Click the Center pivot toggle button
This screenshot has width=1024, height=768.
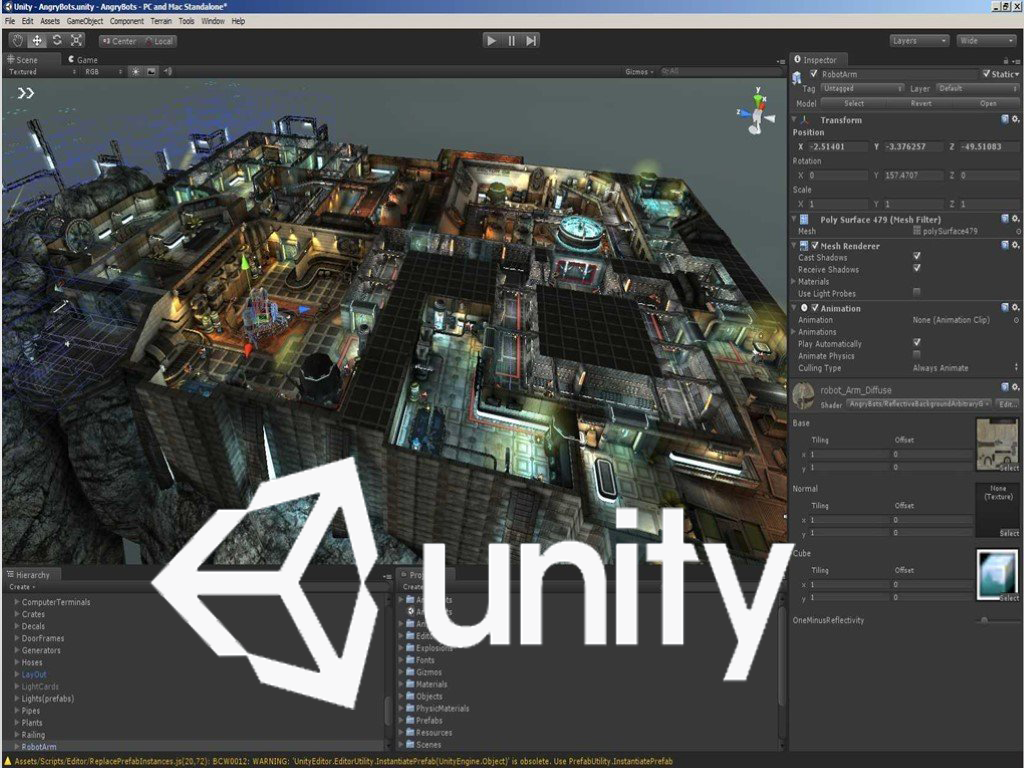118,41
